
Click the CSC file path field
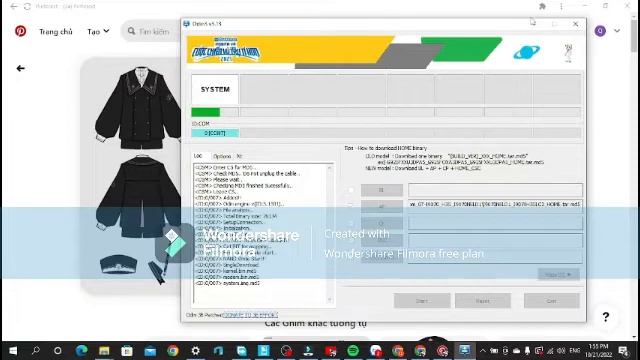pyautogui.click(x=495, y=240)
